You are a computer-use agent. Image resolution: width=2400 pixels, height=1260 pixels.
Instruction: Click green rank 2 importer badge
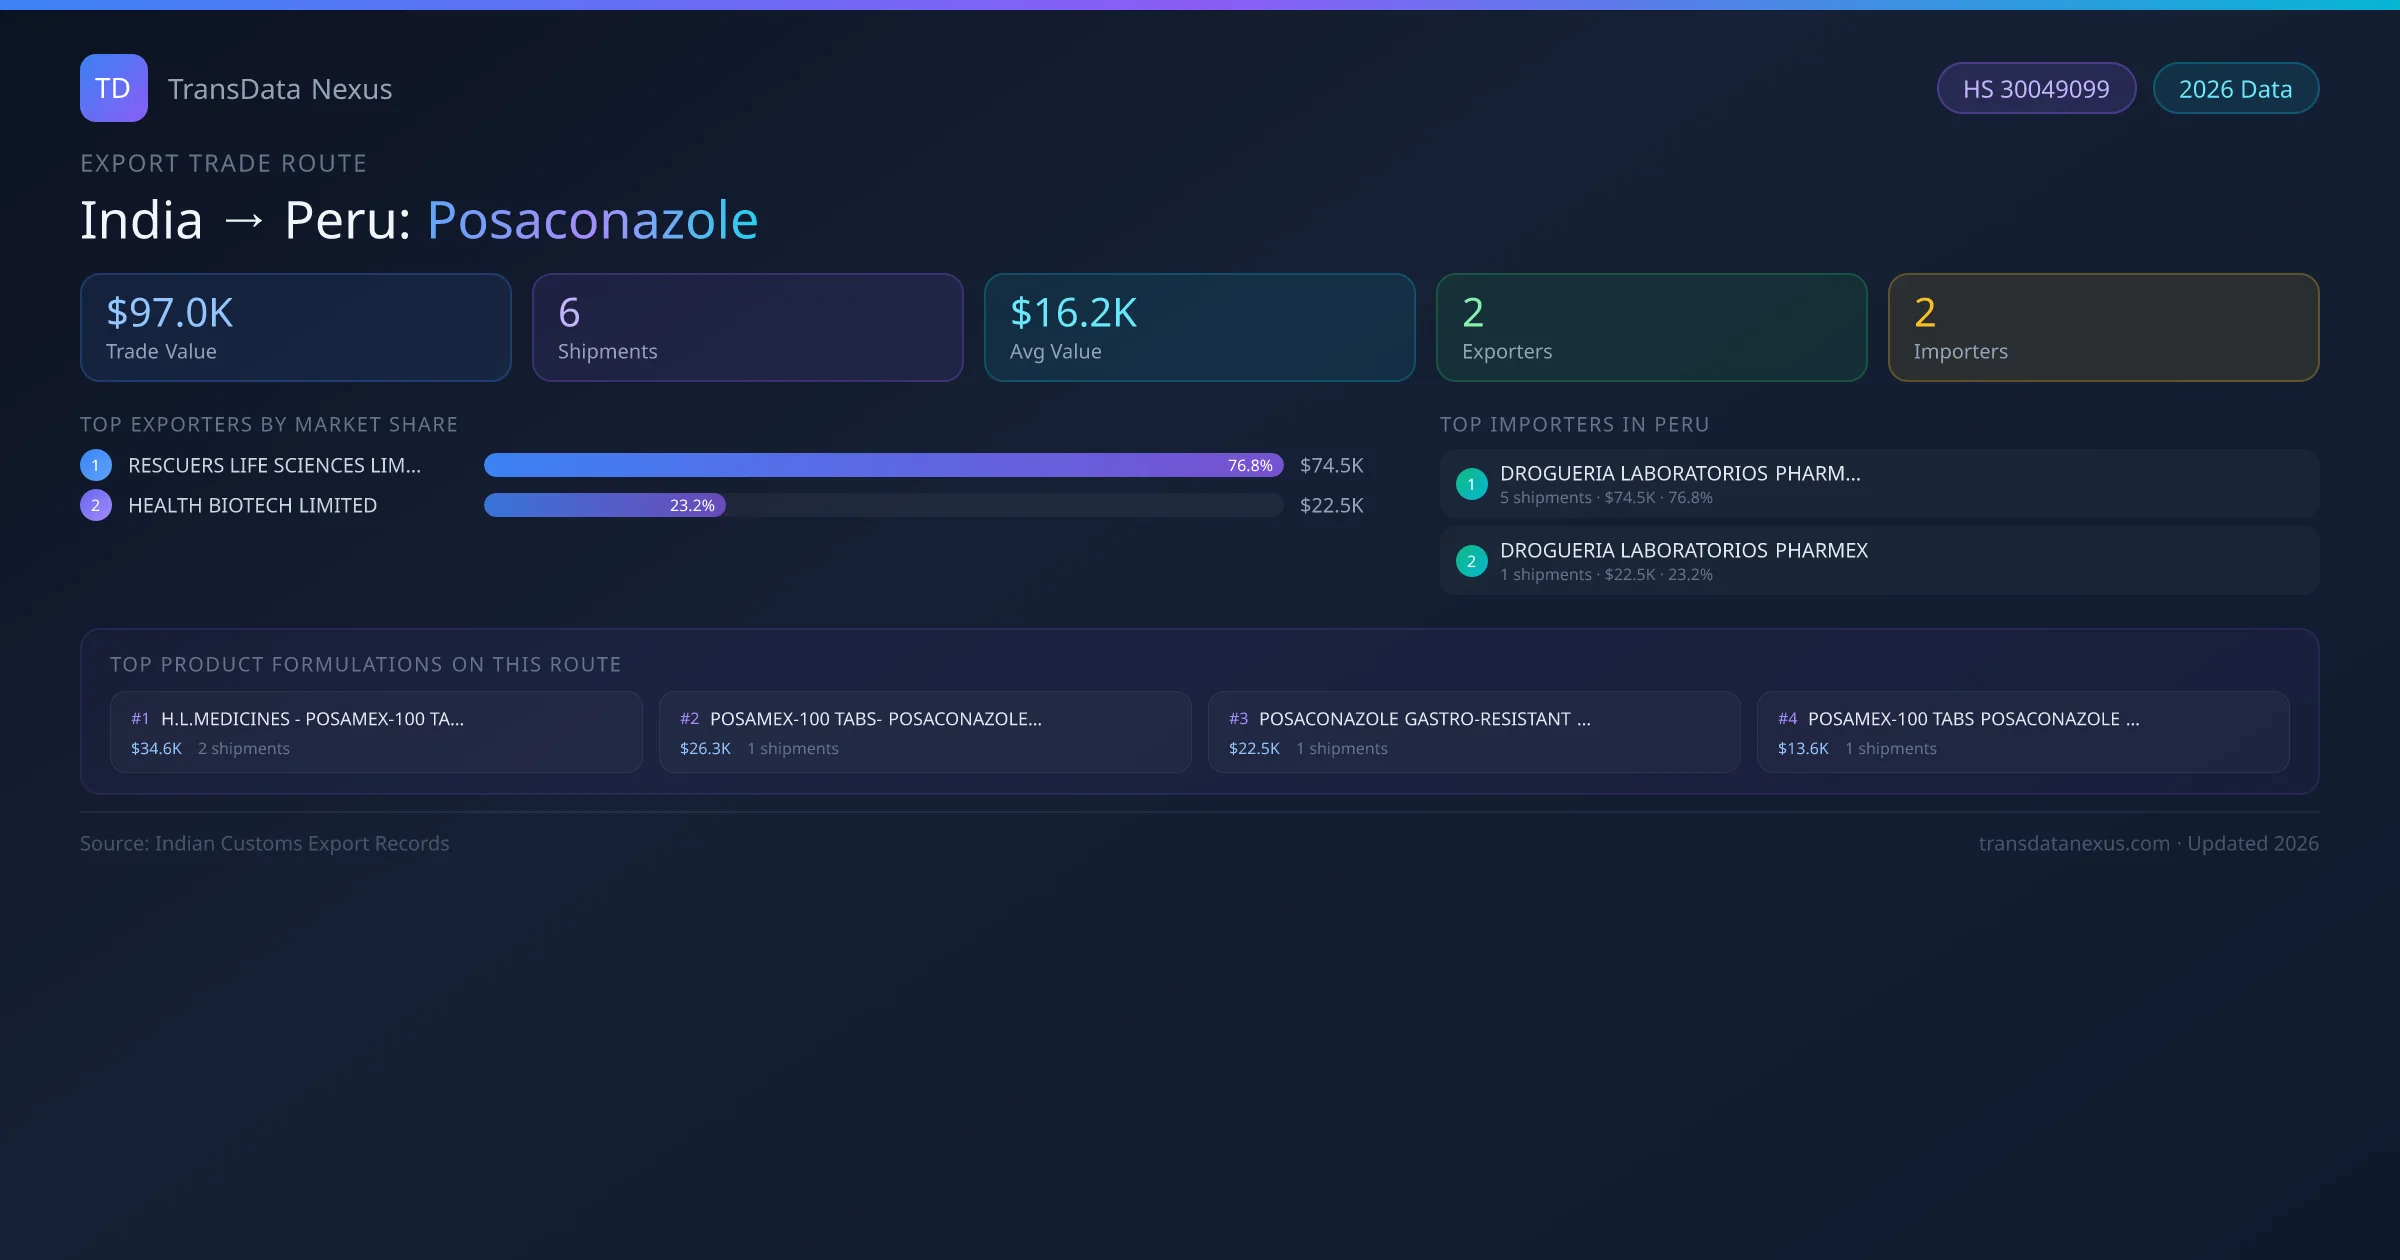[1471, 561]
